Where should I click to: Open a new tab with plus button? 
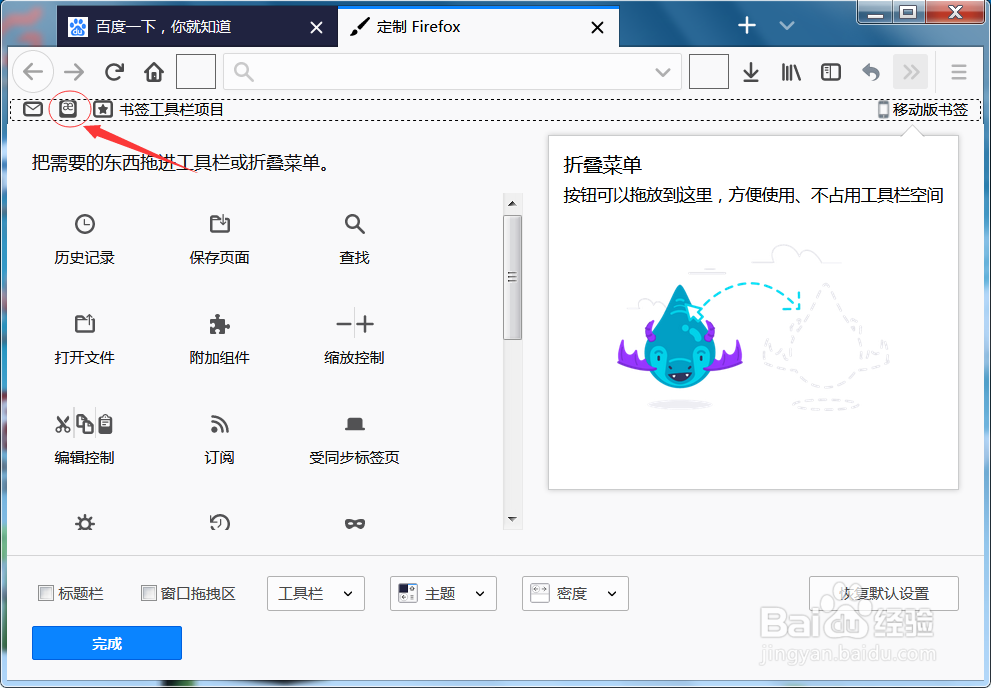tap(747, 26)
